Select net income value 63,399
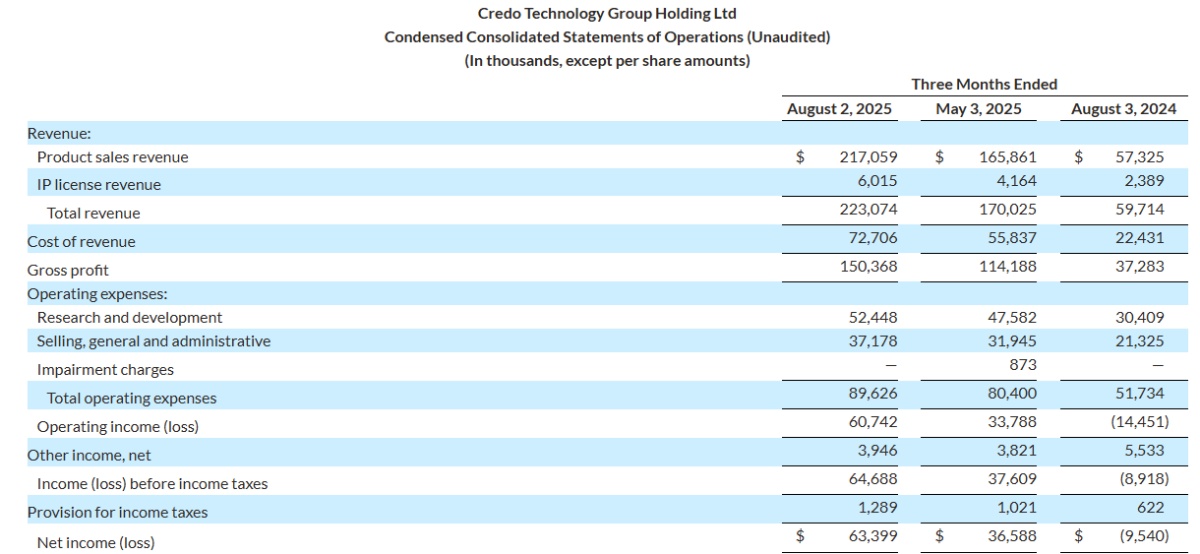Viewport: 1200px width, 554px height. click(x=873, y=536)
